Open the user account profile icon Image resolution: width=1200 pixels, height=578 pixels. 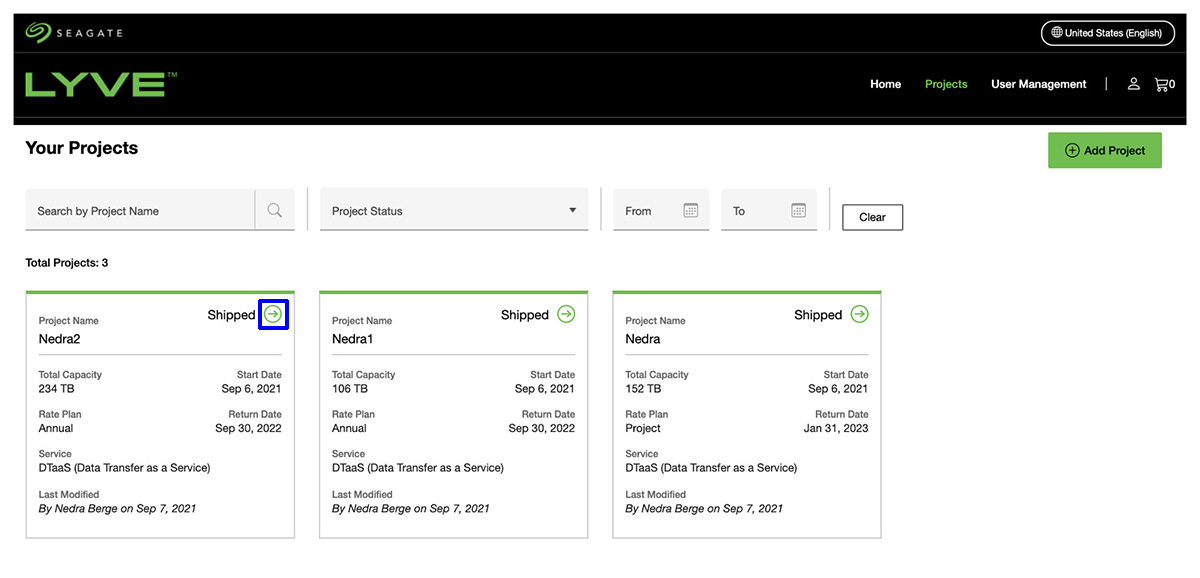1134,84
